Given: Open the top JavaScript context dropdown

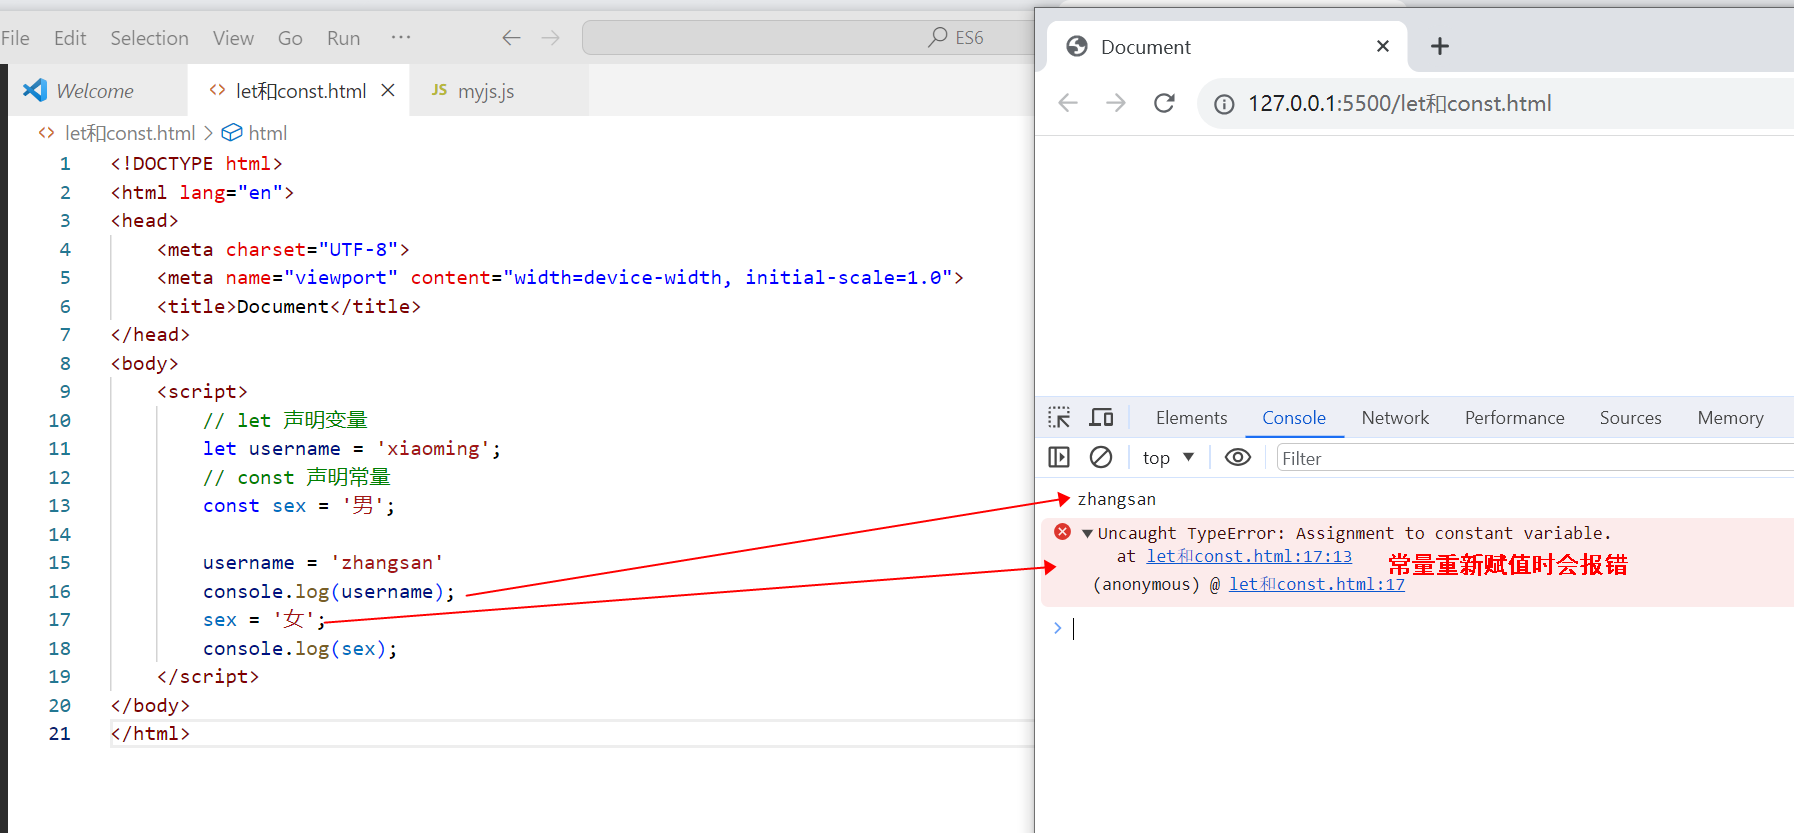Looking at the screenshot, I should click(x=1168, y=457).
